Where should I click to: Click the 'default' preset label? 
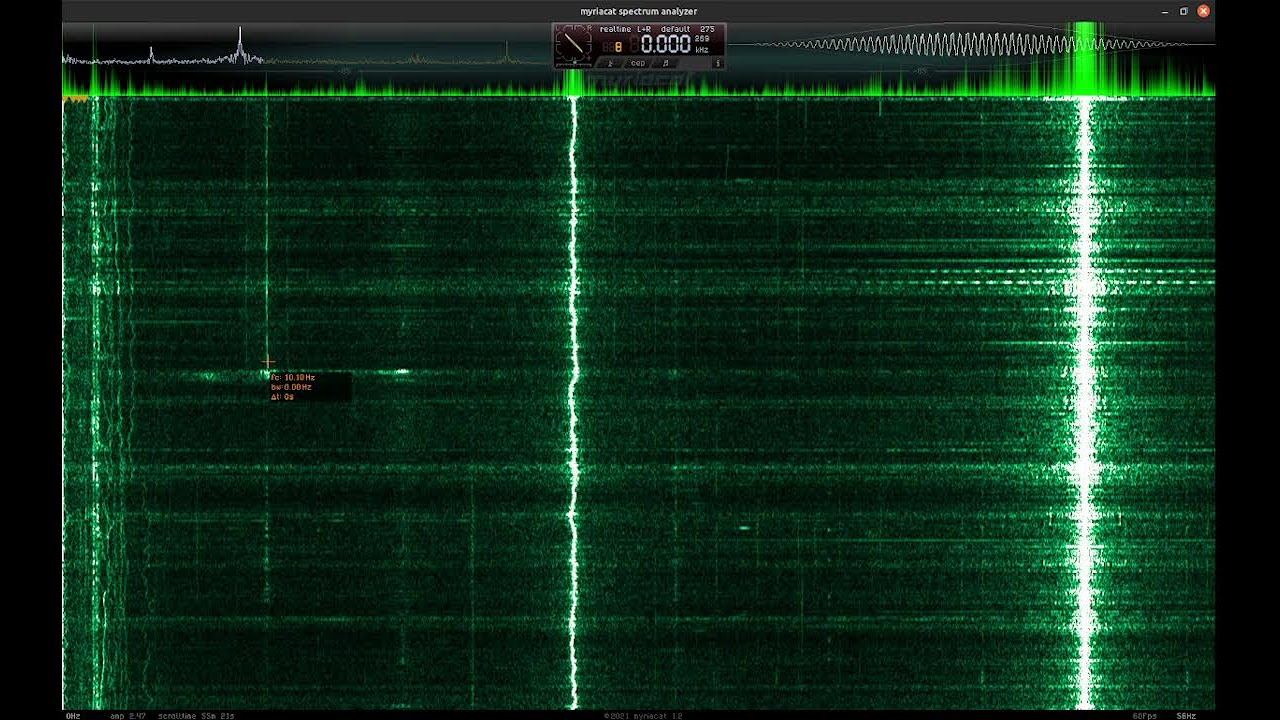(675, 29)
